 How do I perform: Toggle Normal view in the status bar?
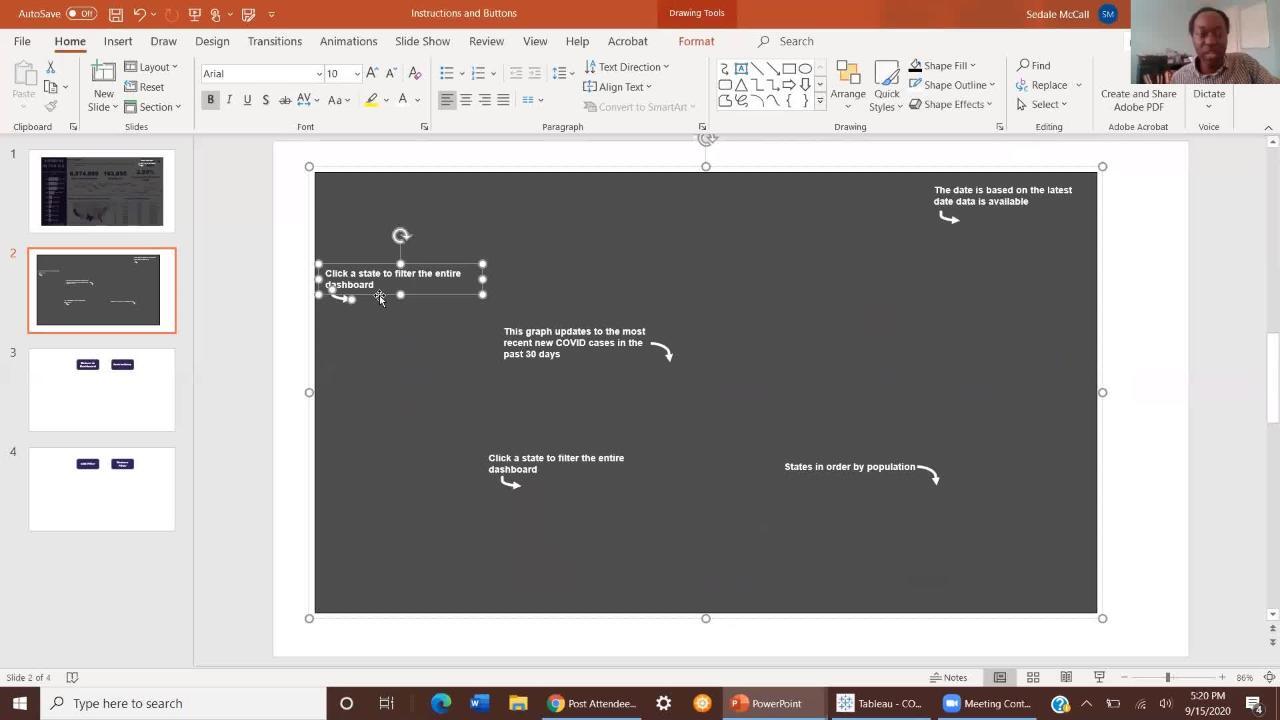[x=1000, y=677]
